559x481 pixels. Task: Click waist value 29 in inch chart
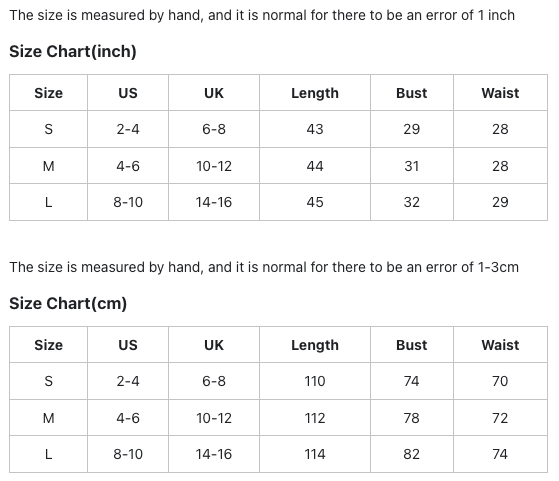pyautogui.click(x=500, y=202)
